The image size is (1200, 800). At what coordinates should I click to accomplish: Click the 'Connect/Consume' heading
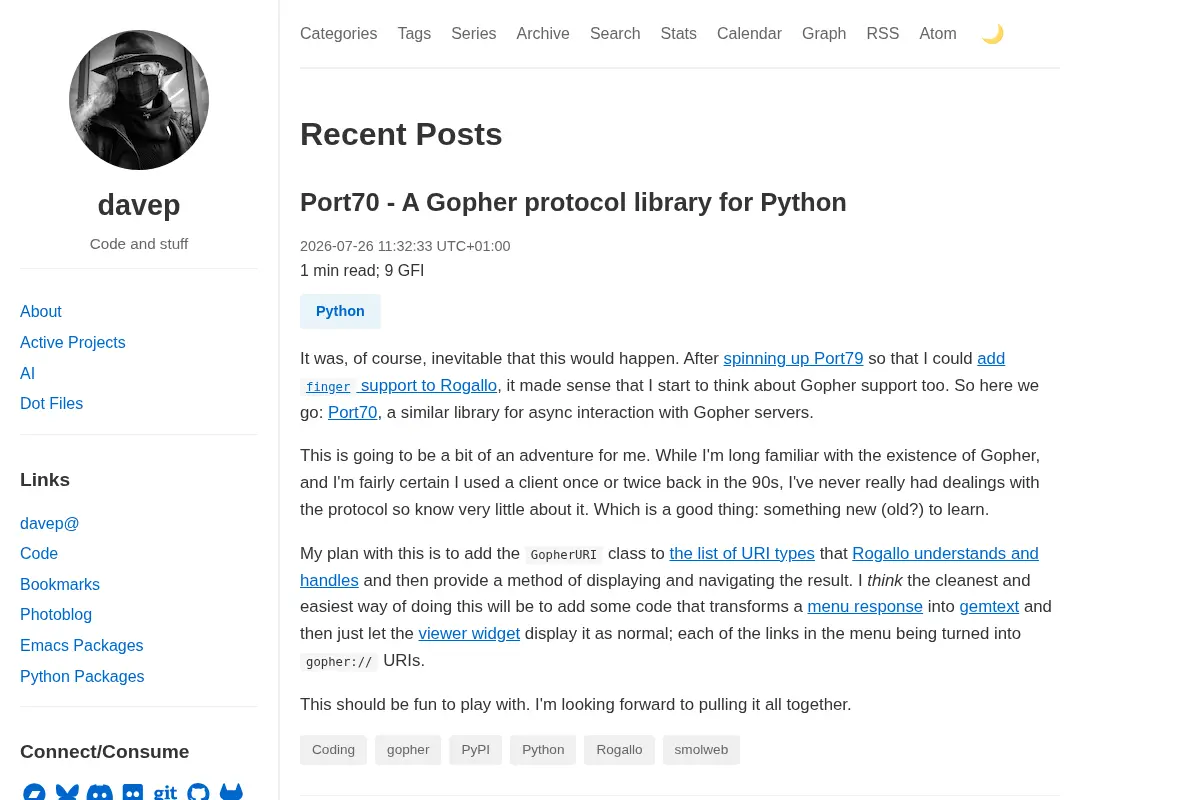(104, 752)
